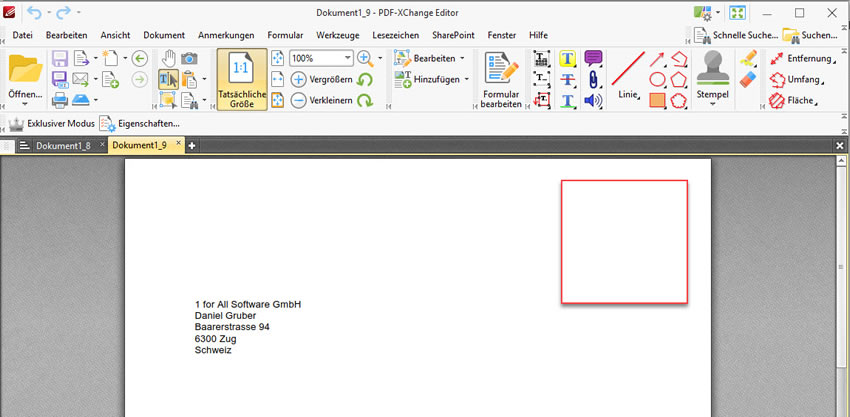Select the Text Box tool icon
Screen dimensions: 850x417
tap(542, 79)
